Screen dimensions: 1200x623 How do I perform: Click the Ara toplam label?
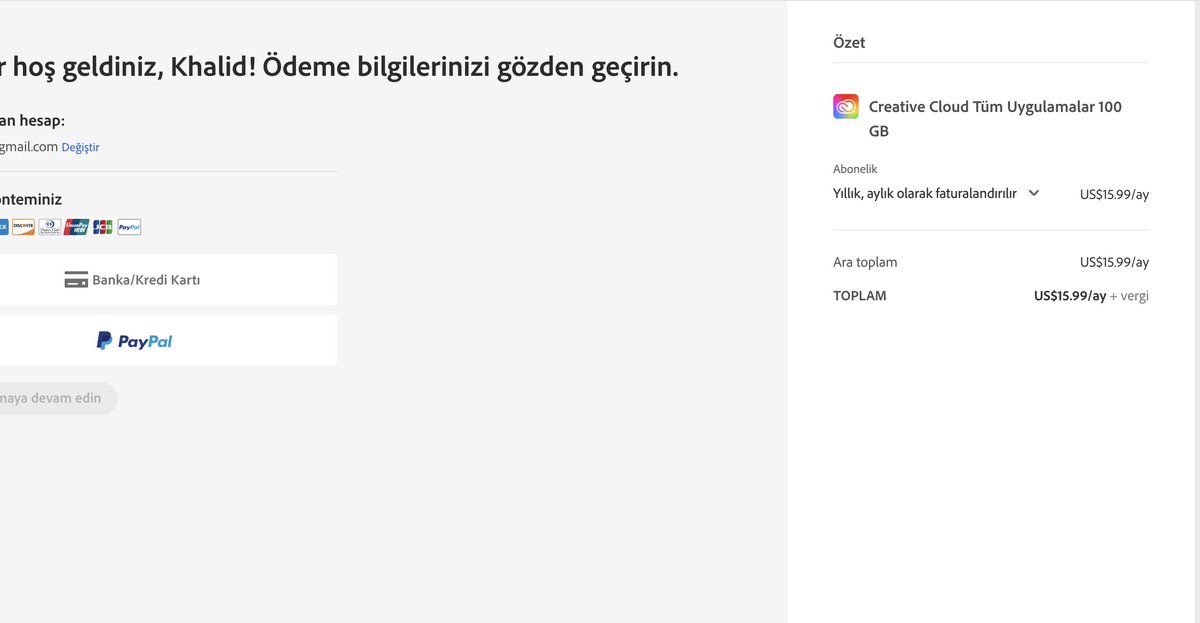[865, 262]
